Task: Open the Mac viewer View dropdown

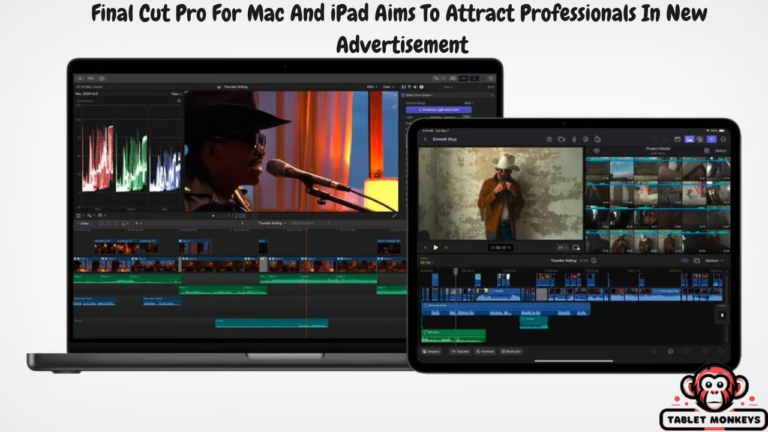Action: tap(387, 87)
